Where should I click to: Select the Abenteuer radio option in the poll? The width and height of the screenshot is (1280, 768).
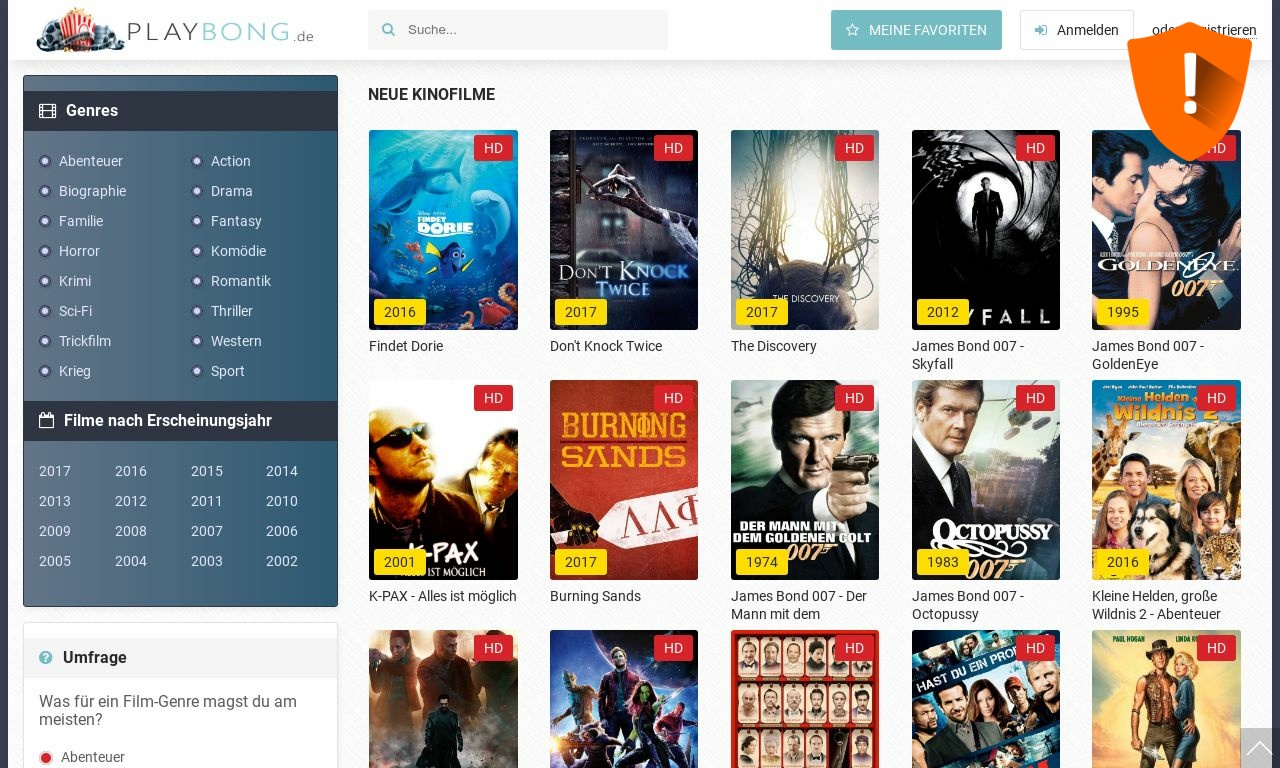point(46,758)
